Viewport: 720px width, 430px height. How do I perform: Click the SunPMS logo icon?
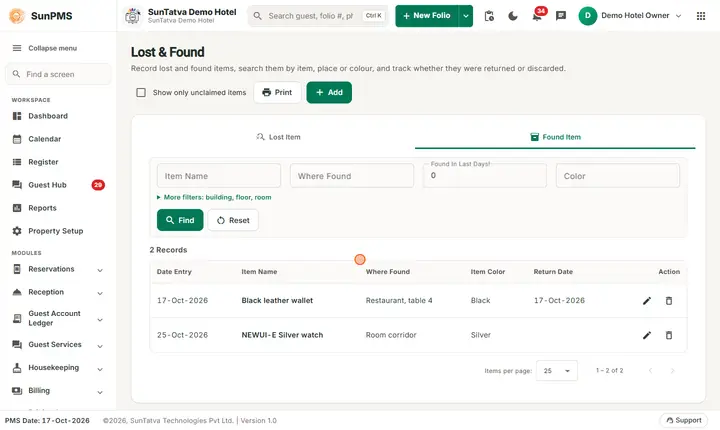(17, 16)
